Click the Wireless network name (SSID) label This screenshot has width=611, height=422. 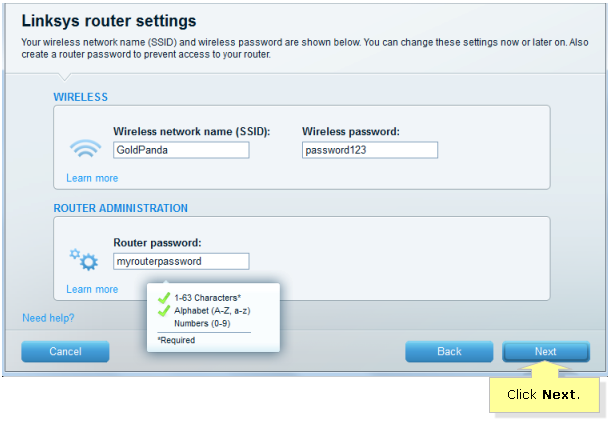(x=191, y=131)
